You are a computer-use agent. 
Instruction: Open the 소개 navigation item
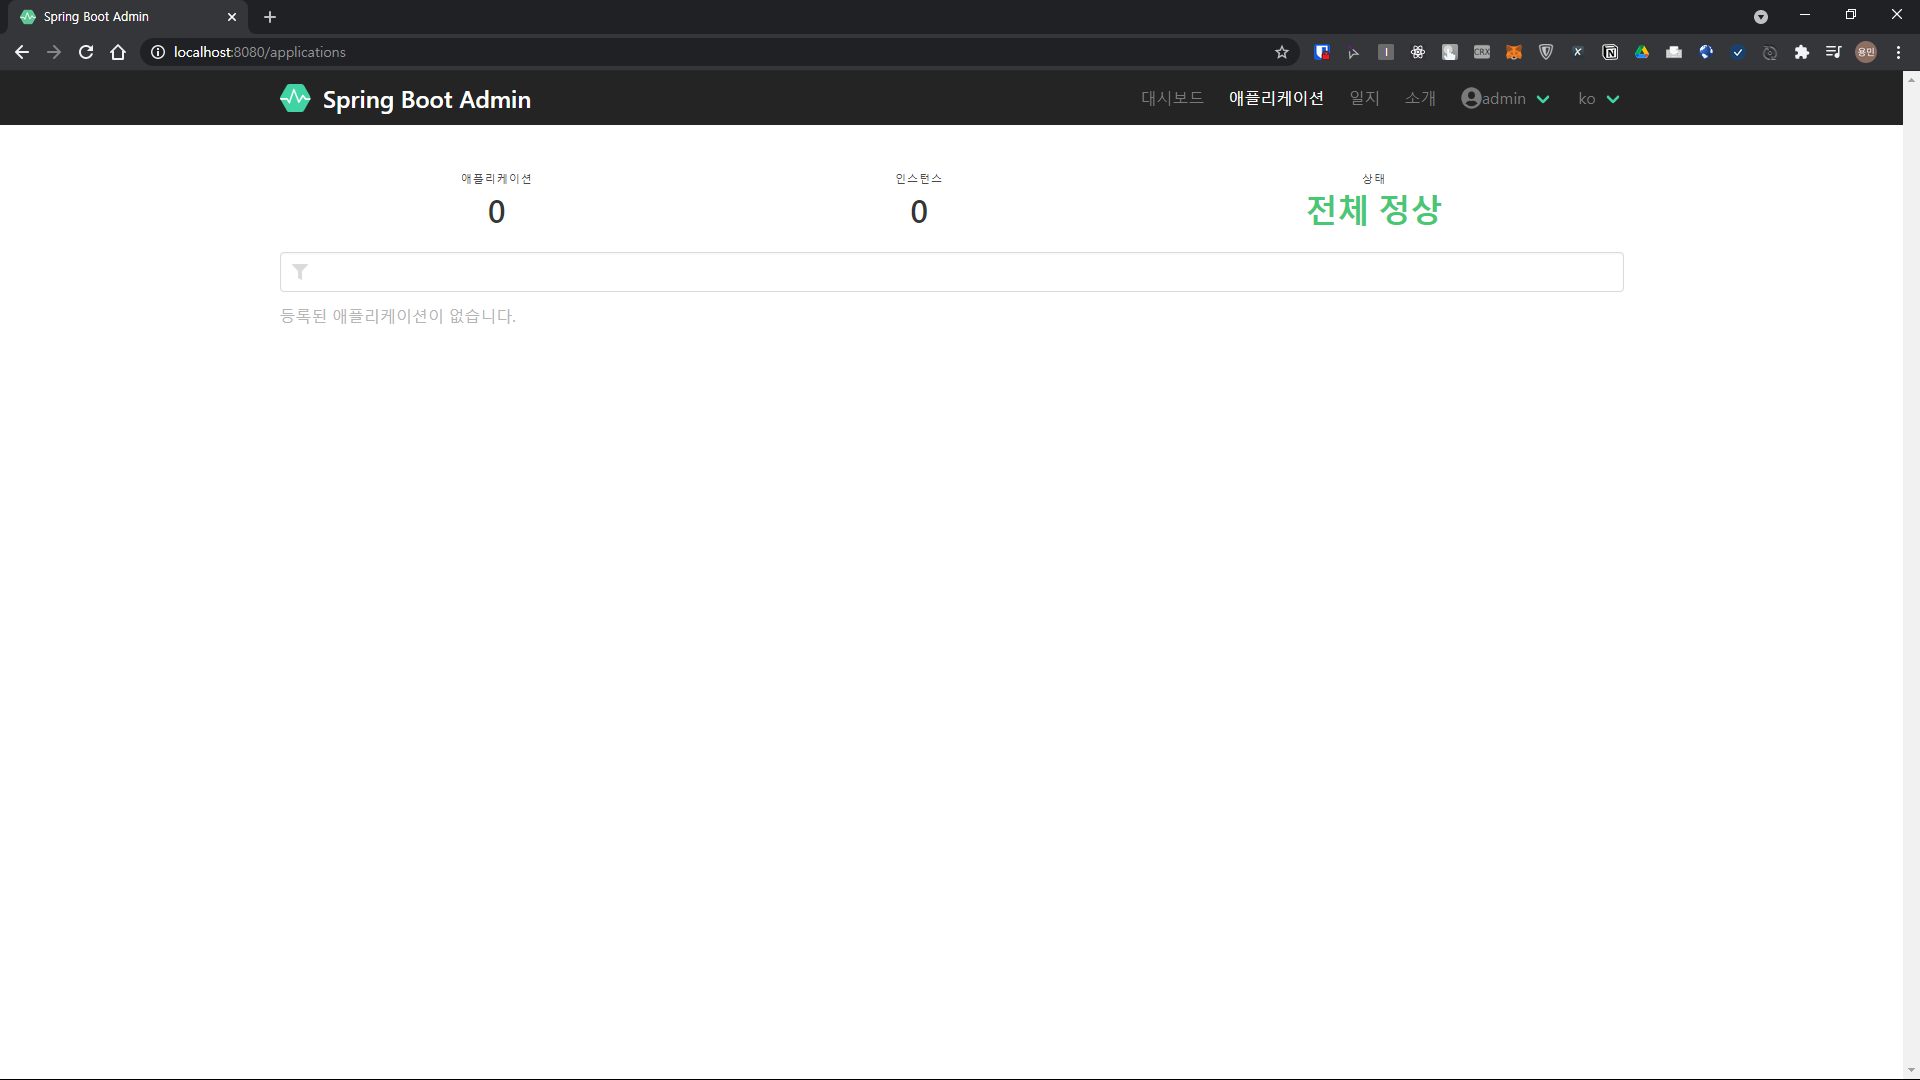point(1420,98)
